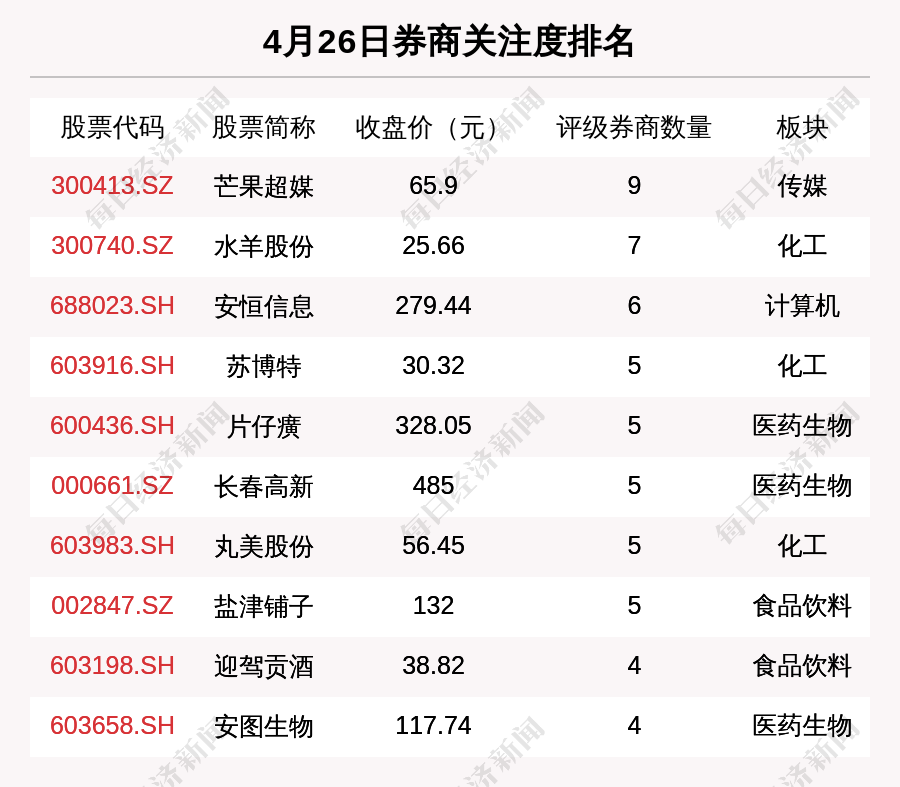This screenshot has height=787, width=900.
Task: Click sector 医药生物 in 安图生物 row
Action: coord(802,727)
